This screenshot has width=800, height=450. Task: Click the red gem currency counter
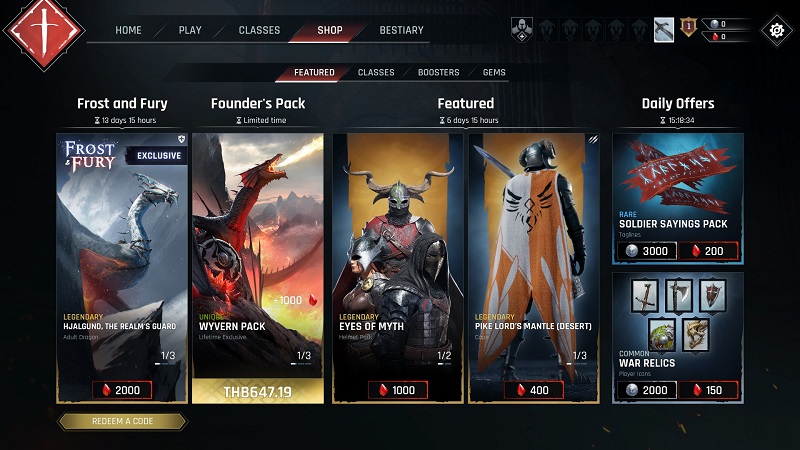tap(727, 36)
